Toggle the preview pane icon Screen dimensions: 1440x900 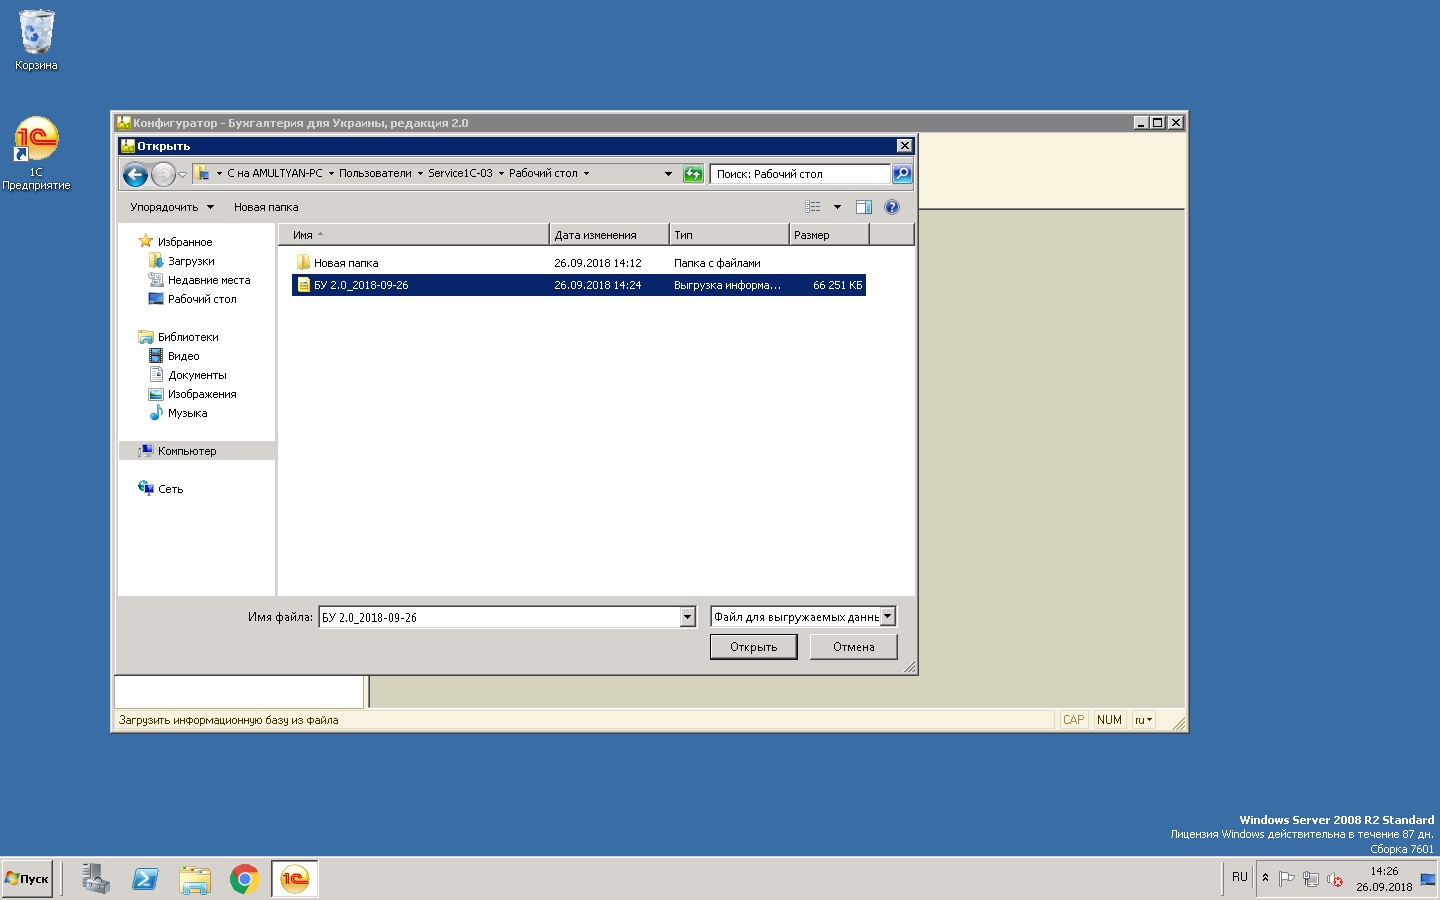pos(864,207)
